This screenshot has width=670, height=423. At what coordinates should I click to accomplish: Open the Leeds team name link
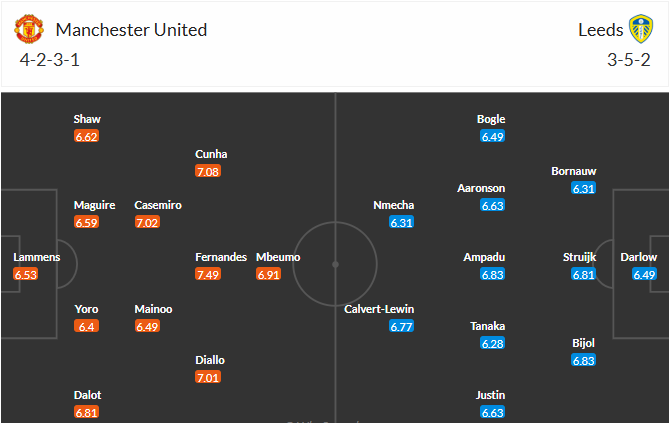point(600,30)
